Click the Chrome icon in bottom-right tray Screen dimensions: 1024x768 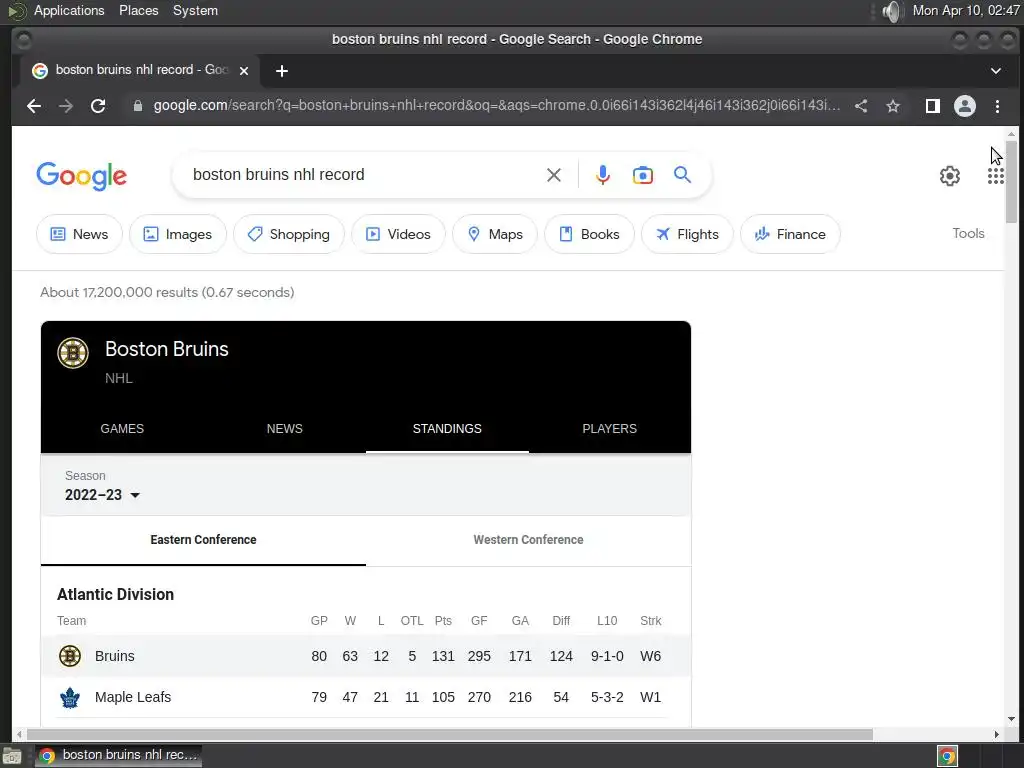(947, 756)
